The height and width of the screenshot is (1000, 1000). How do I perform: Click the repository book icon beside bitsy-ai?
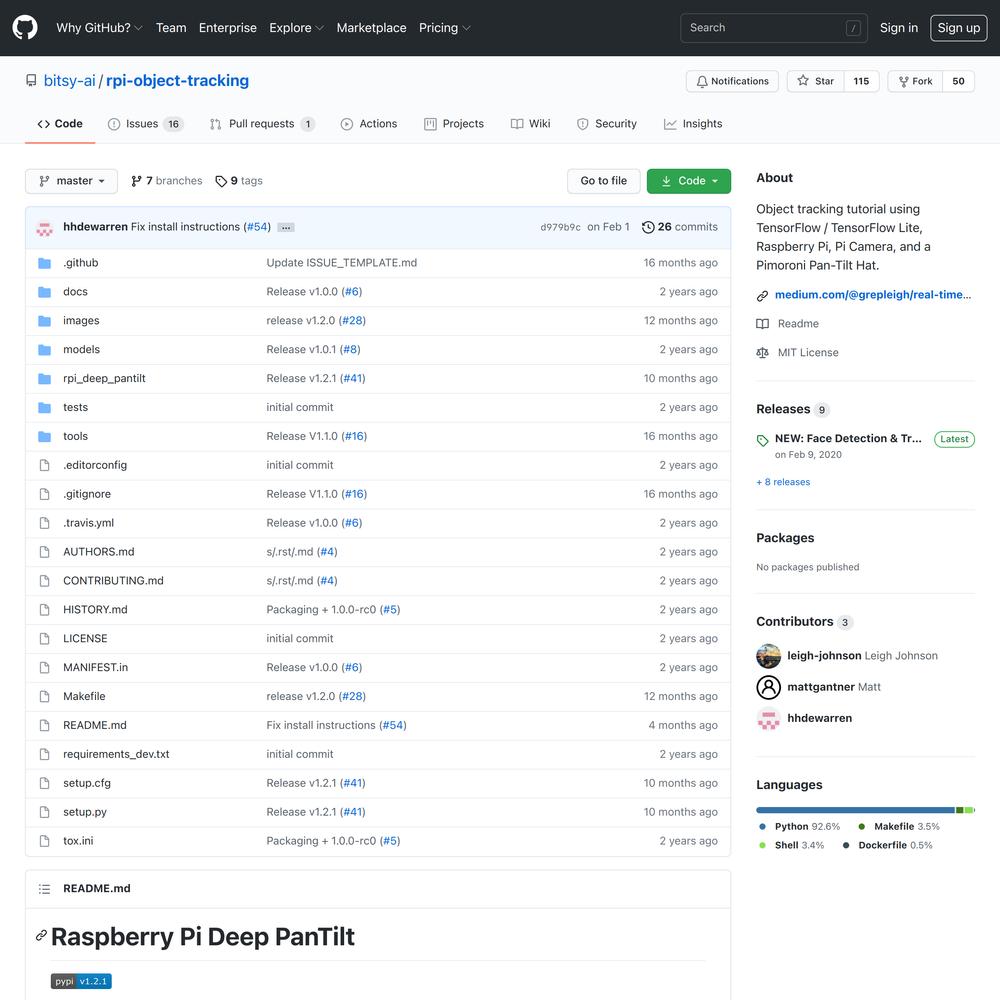31,80
